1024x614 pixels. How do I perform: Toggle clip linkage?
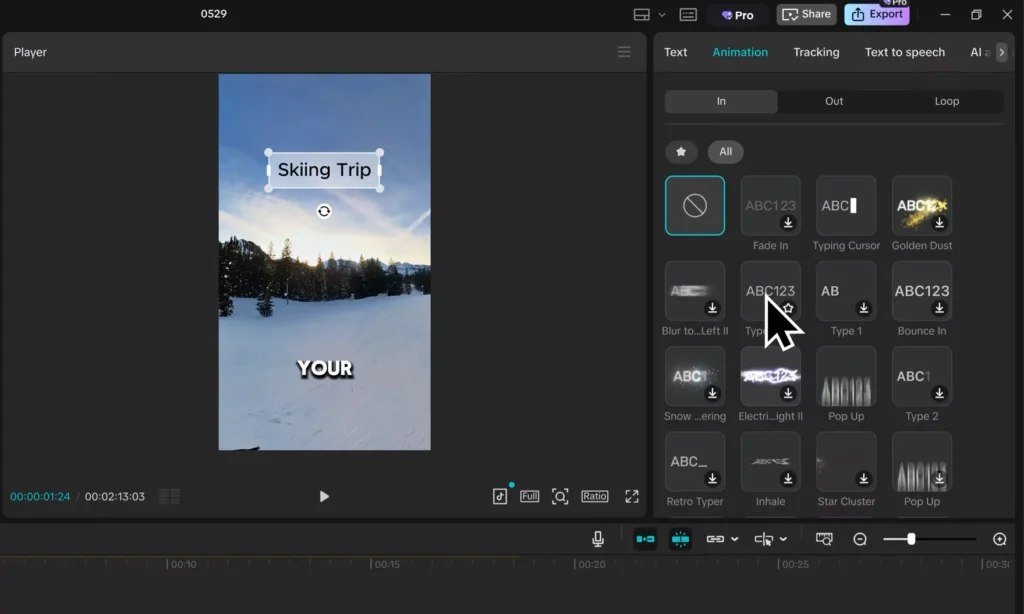(715, 539)
